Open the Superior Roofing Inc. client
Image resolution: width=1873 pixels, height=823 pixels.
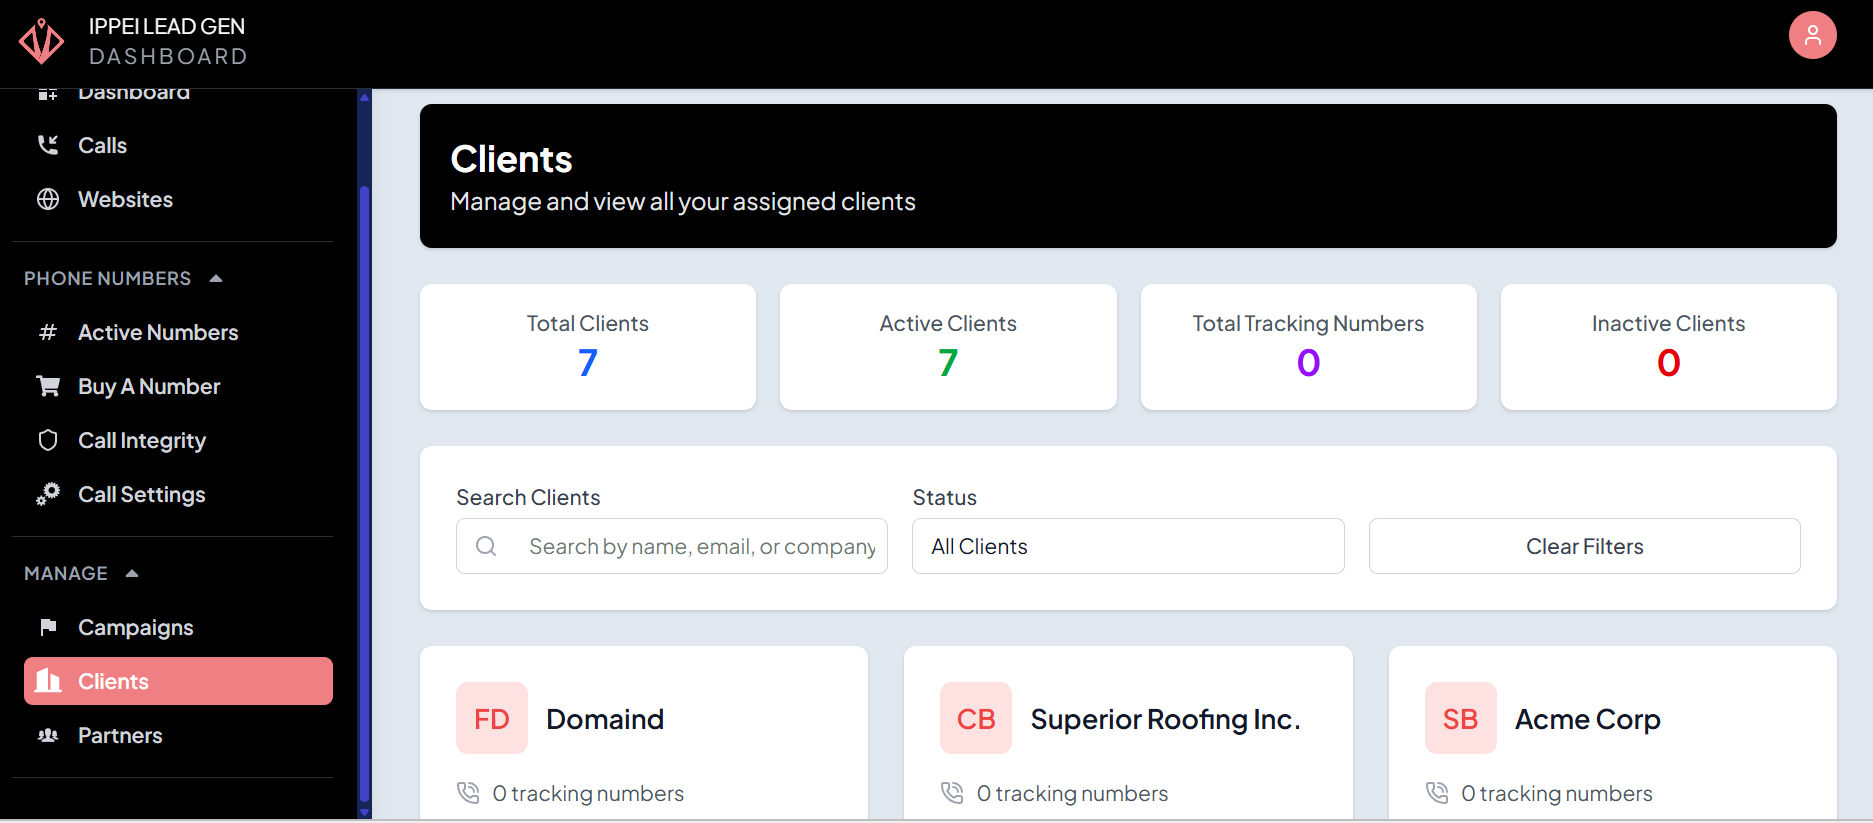pos(1128,735)
